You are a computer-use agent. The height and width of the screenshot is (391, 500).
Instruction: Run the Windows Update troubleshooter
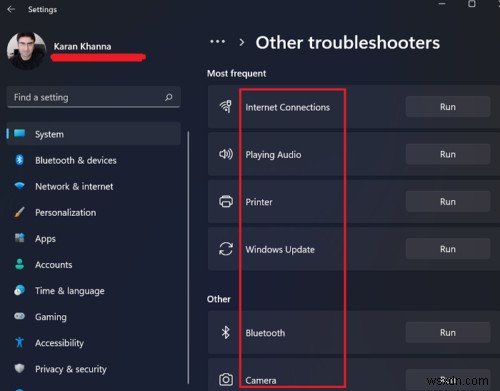coord(448,249)
